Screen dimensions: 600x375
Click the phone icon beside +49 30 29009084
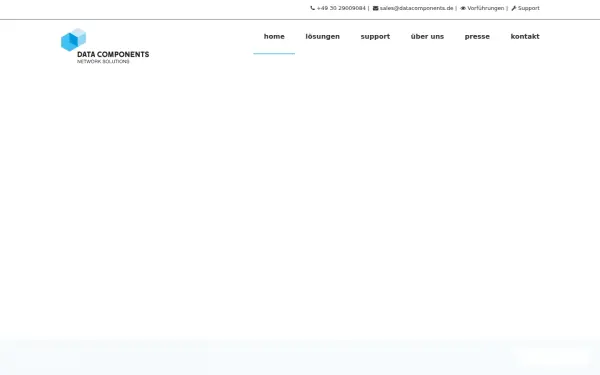(x=312, y=8)
